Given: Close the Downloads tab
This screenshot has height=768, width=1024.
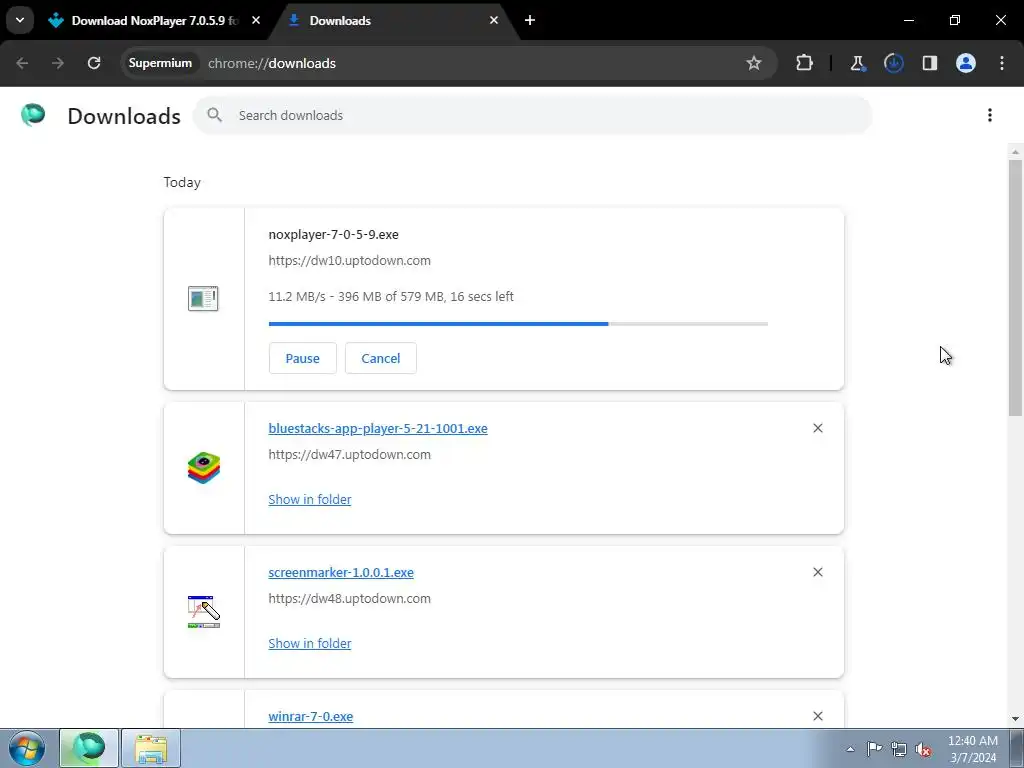Looking at the screenshot, I should point(494,21).
